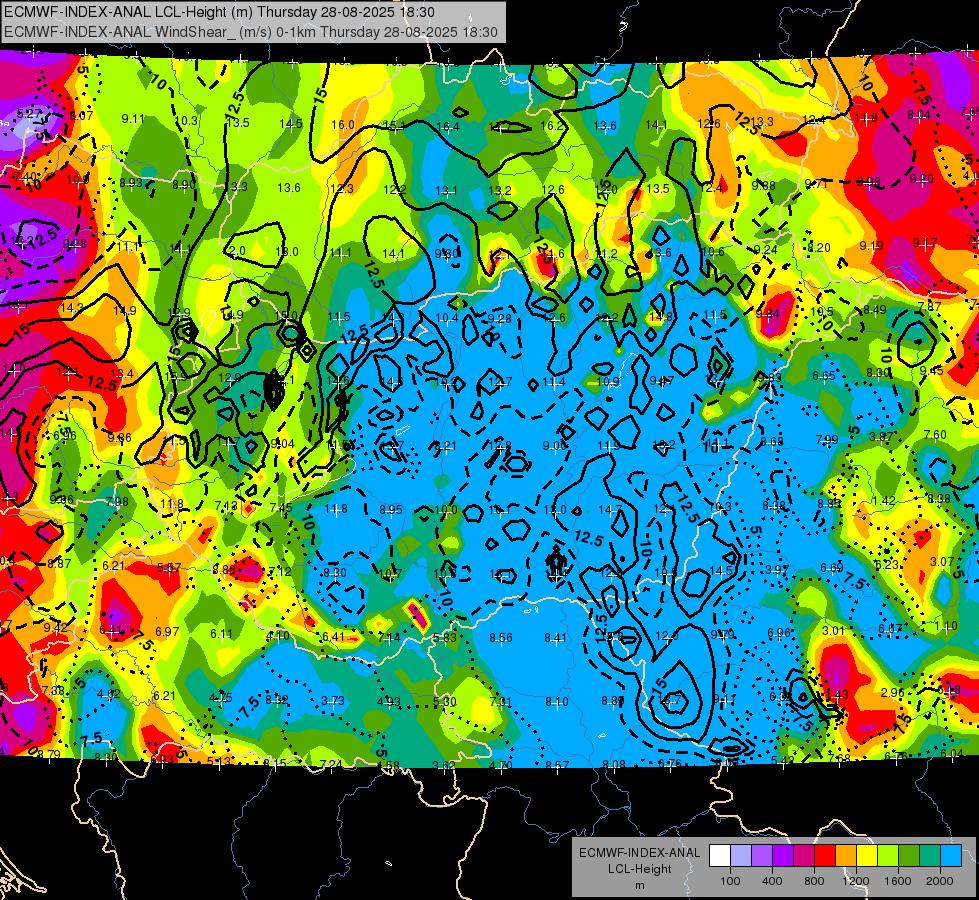Click the grid value 8.49
979x900 pixels.
[x=874, y=309]
